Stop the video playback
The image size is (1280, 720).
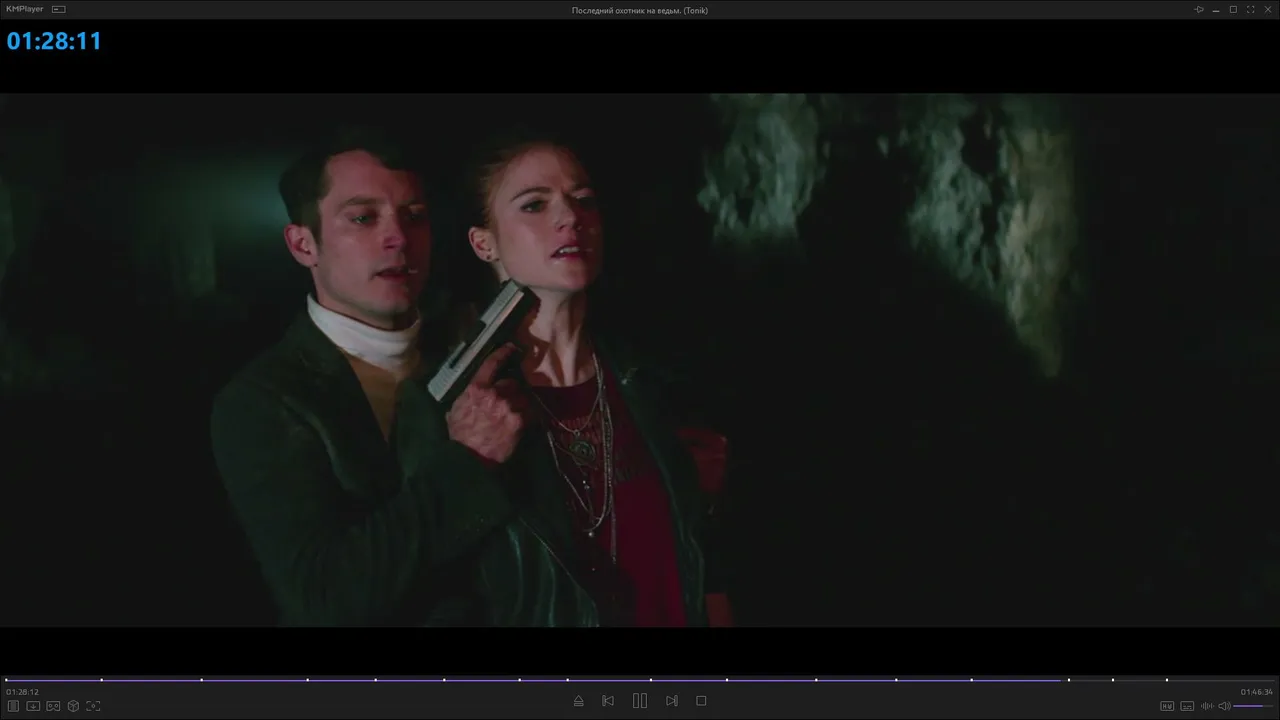[x=701, y=701]
